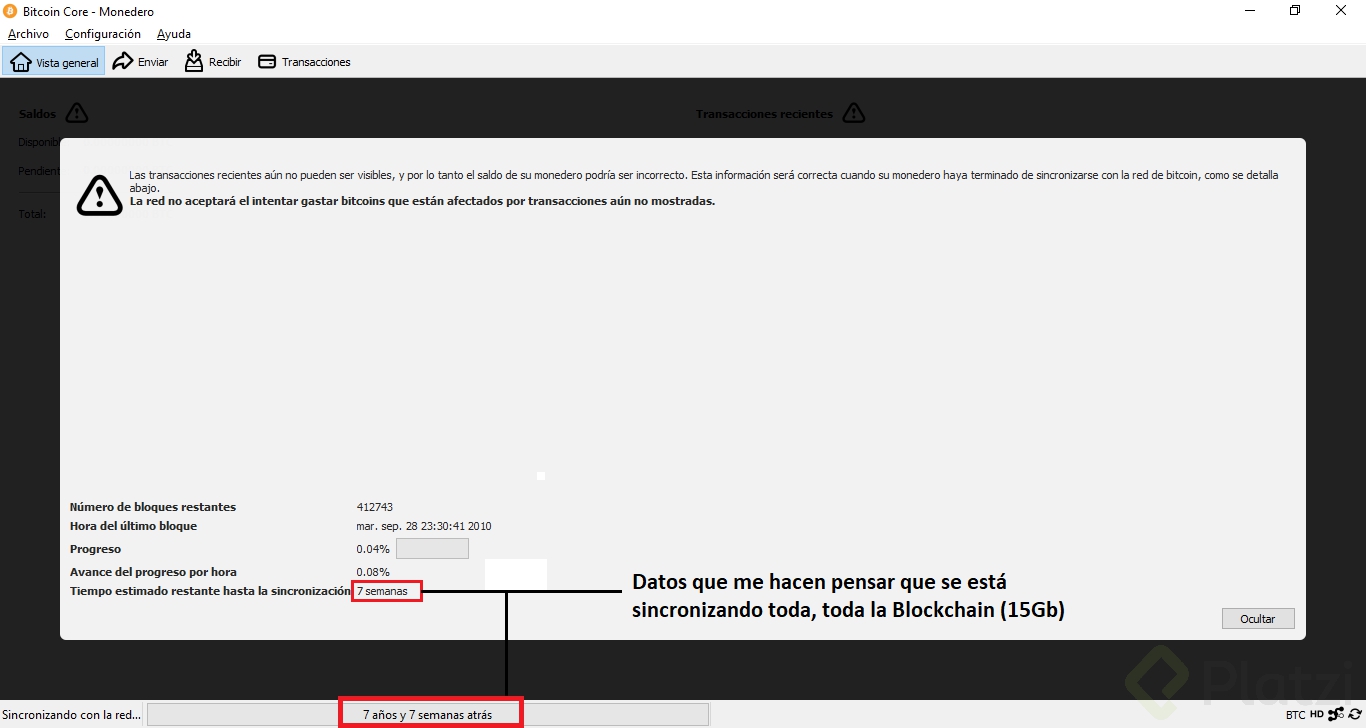Open the Ayuda menu
This screenshot has width=1366, height=728.
(x=173, y=33)
